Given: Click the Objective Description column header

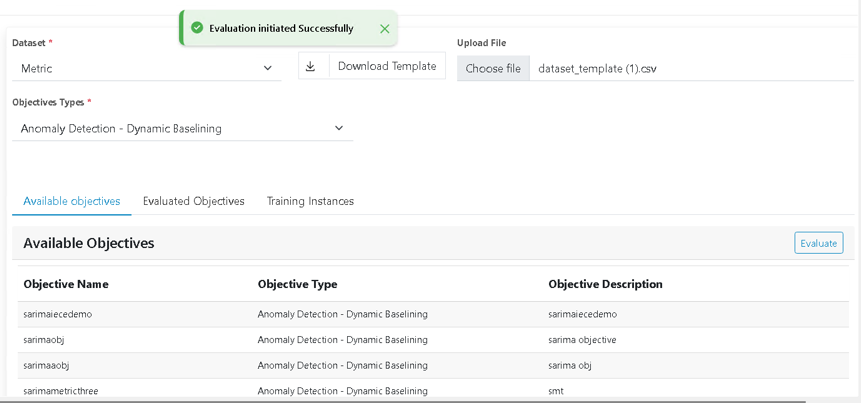Looking at the screenshot, I should 605,284.
